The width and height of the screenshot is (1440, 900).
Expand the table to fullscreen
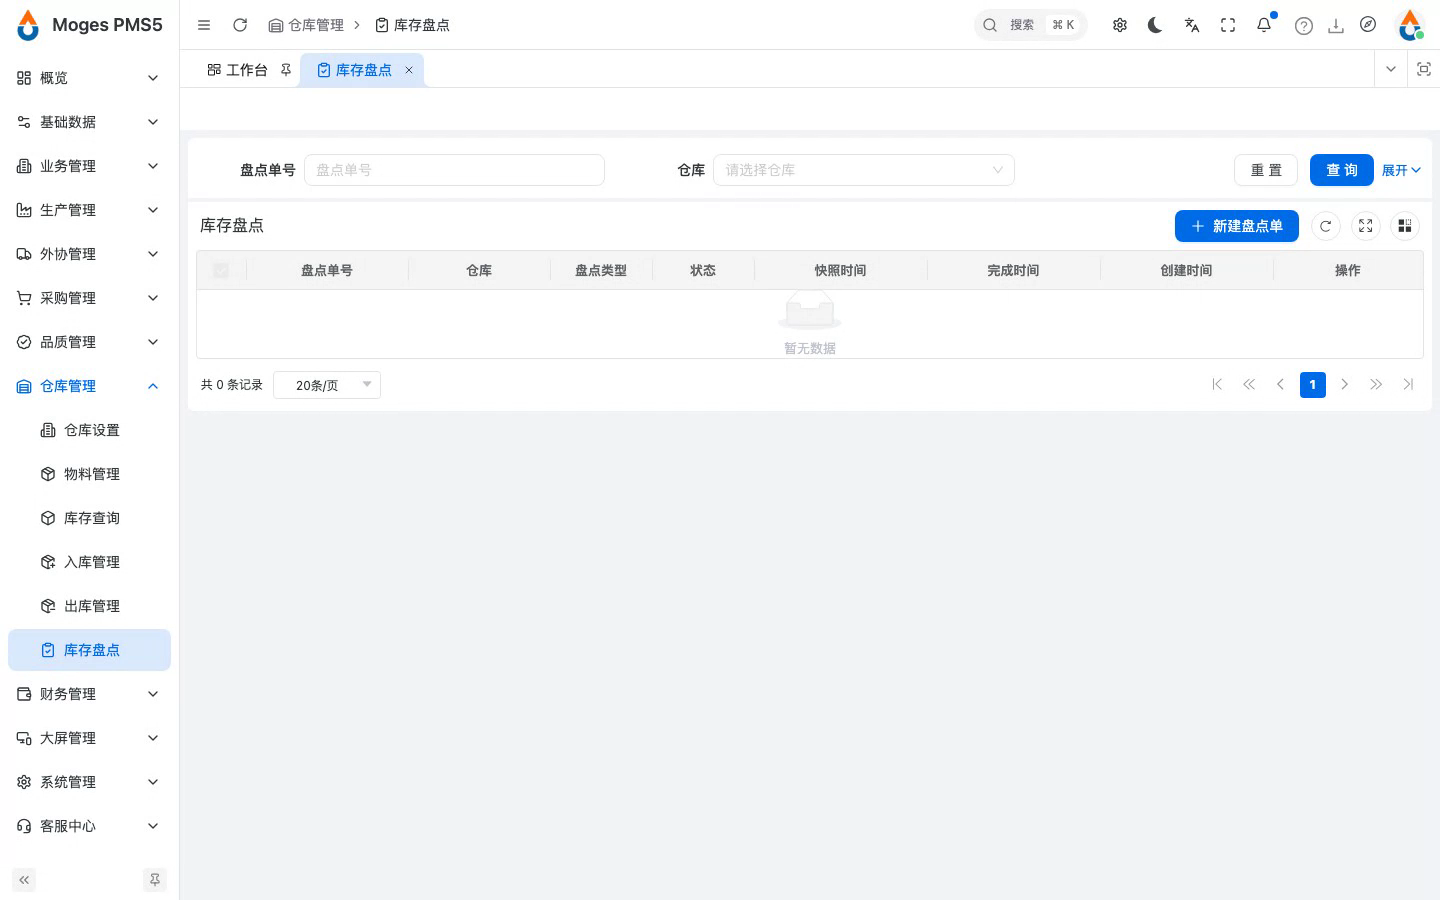pyautogui.click(x=1365, y=226)
